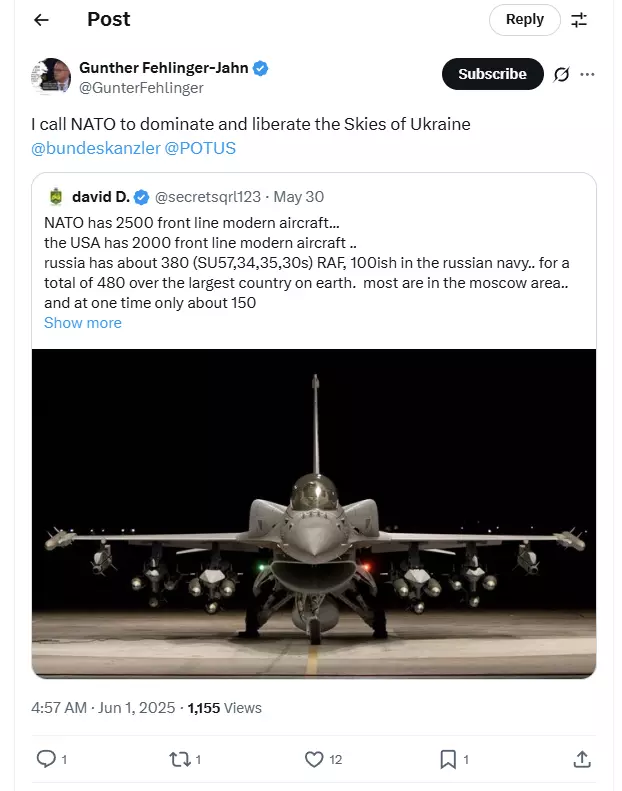Open the share post icon
The image size is (622, 791).
pos(582,759)
